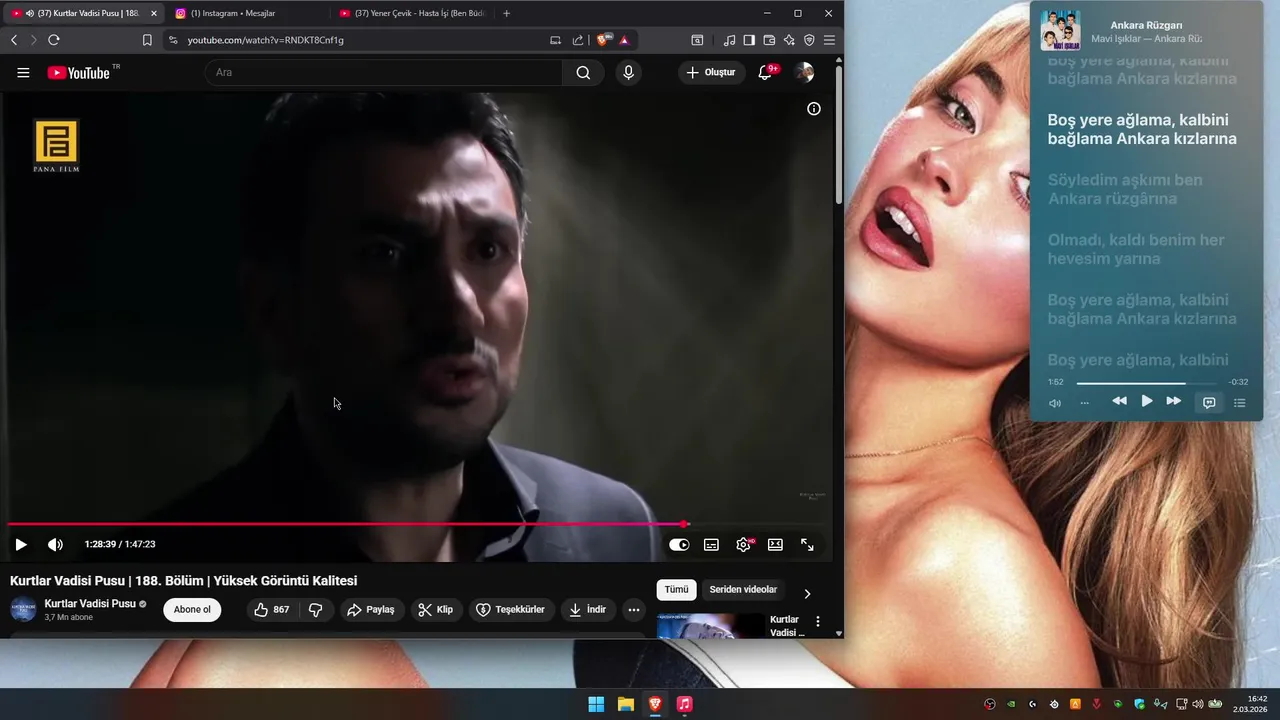Switch to theater mode

tap(775, 545)
